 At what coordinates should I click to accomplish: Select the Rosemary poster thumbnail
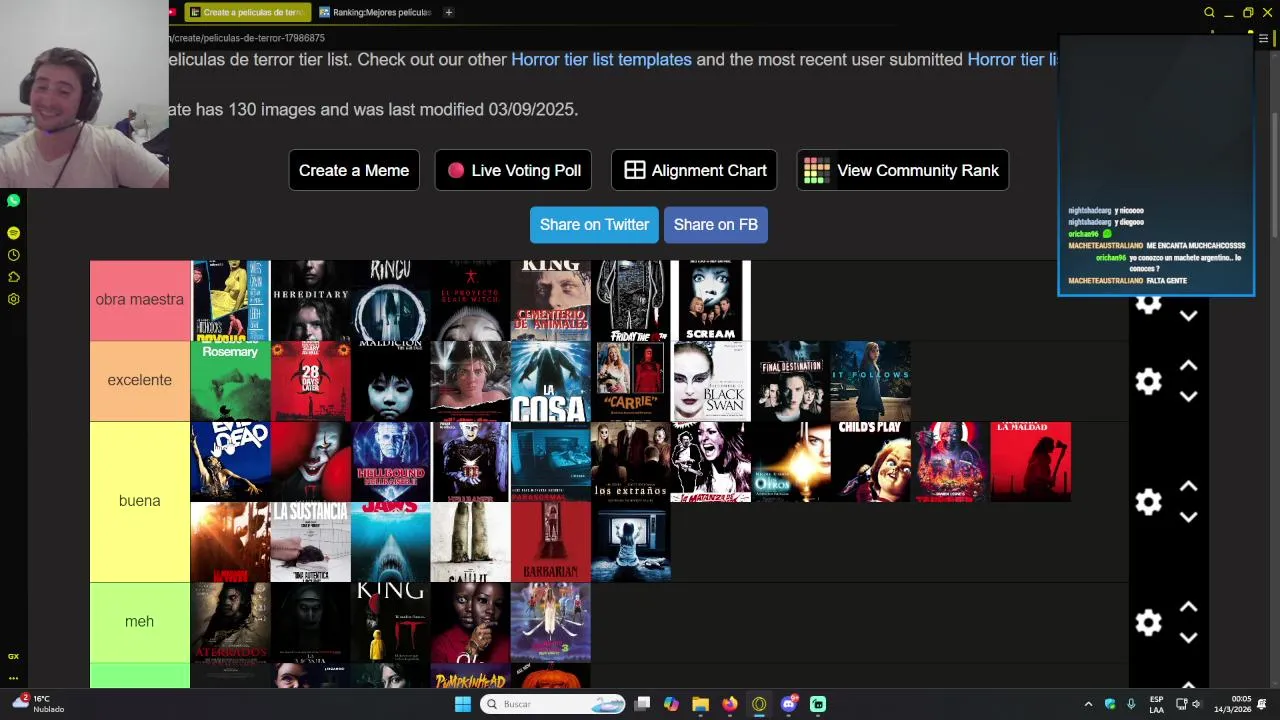pyautogui.click(x=231, y=381)
